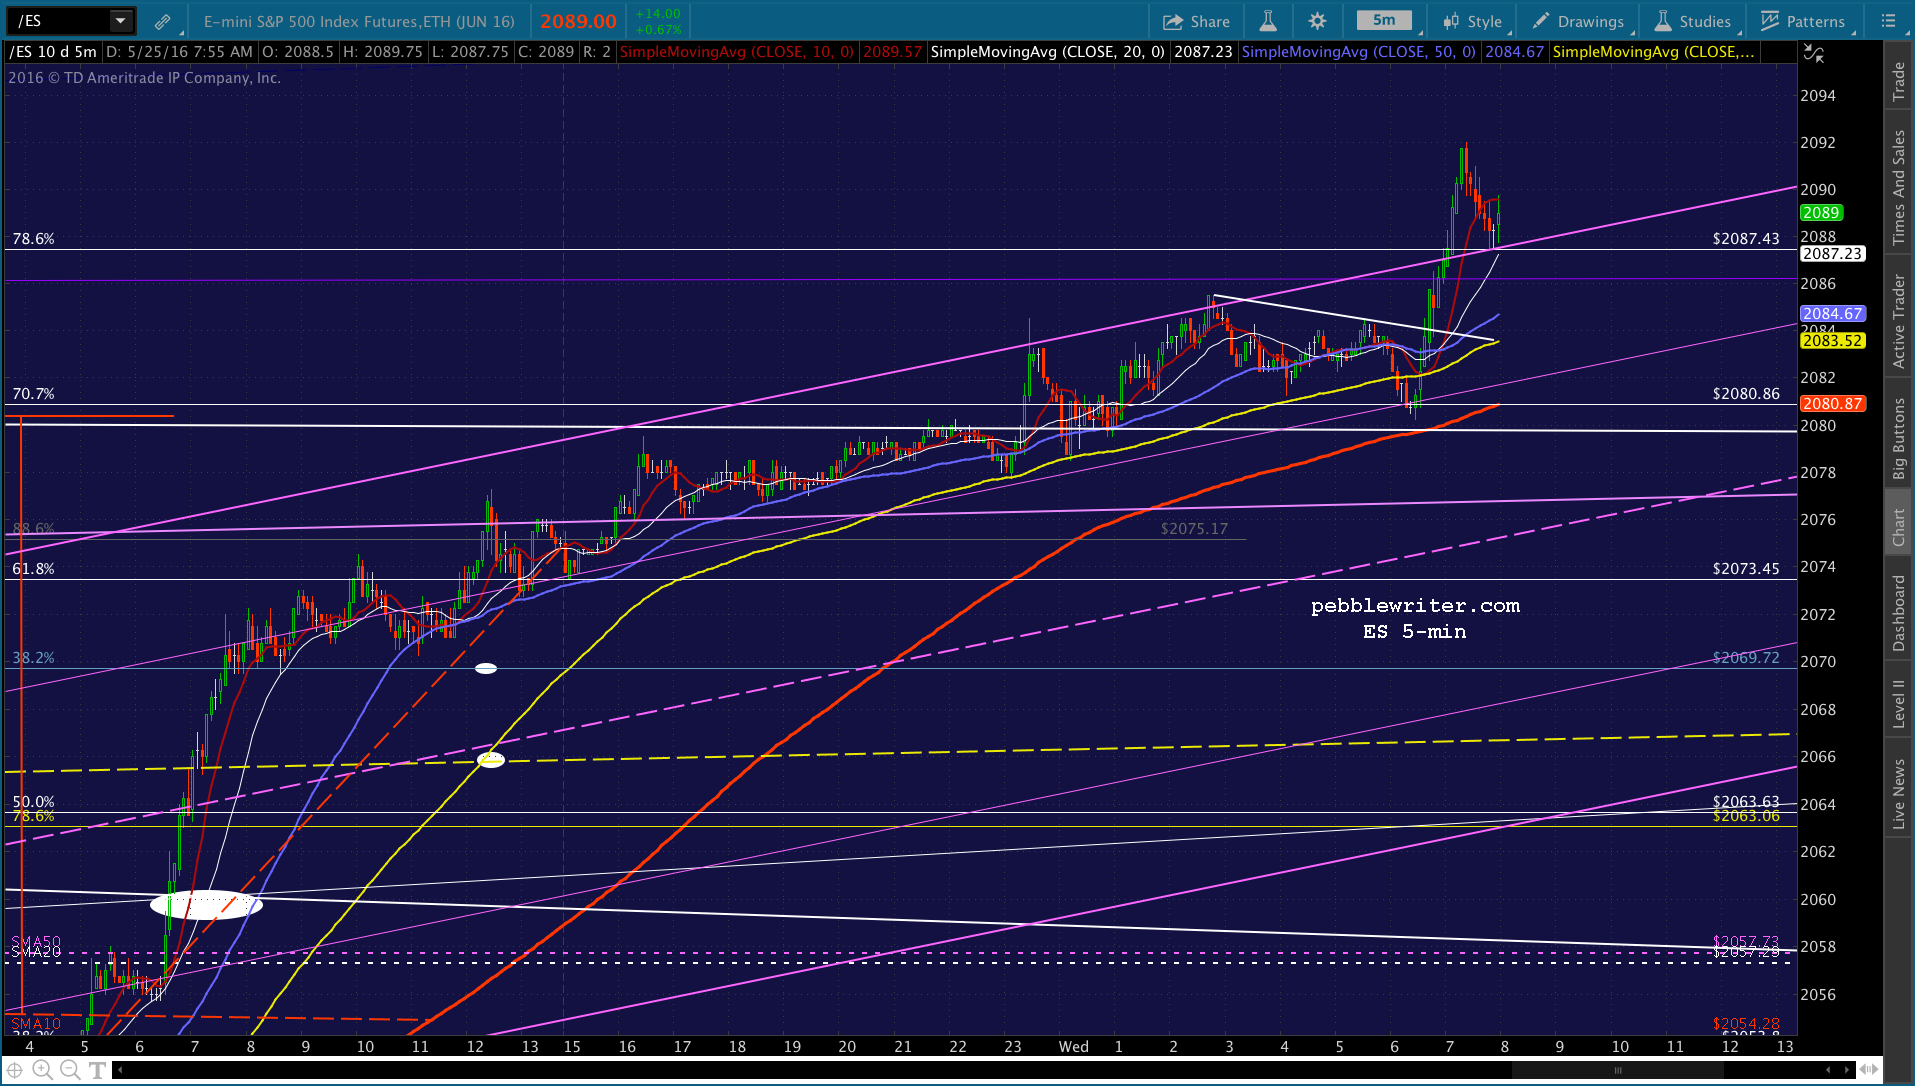Click the collapse price axis icon
This screenshot has width=1915, height=1086.
point(1813,53)
